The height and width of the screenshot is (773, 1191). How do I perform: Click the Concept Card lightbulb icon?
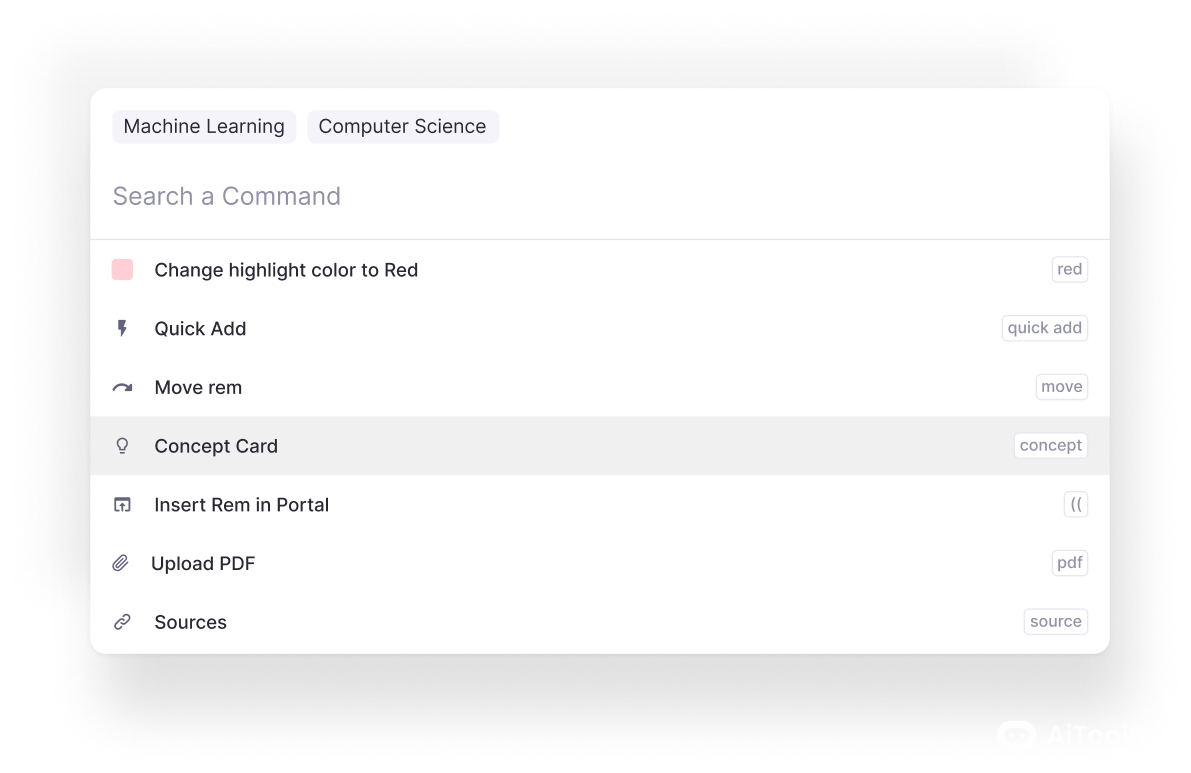[122, 446]
